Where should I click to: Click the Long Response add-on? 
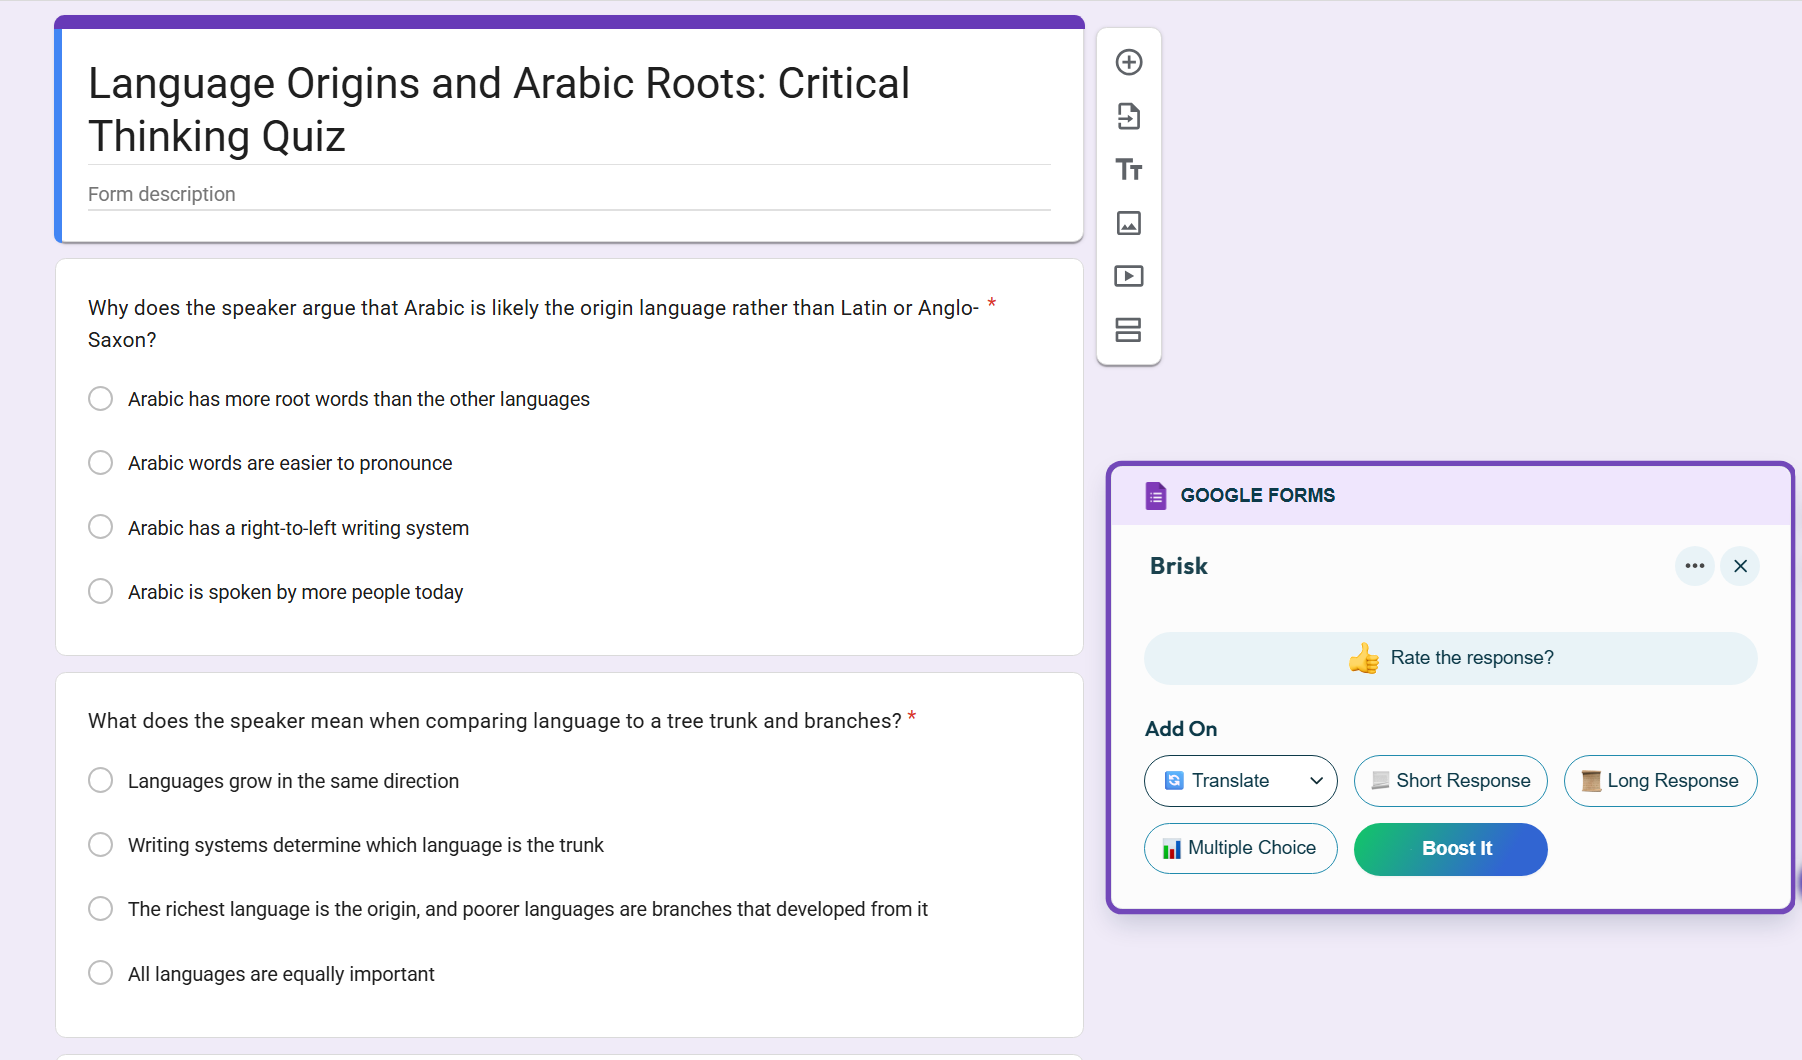pyautogui.click(x=1660, y=781)
